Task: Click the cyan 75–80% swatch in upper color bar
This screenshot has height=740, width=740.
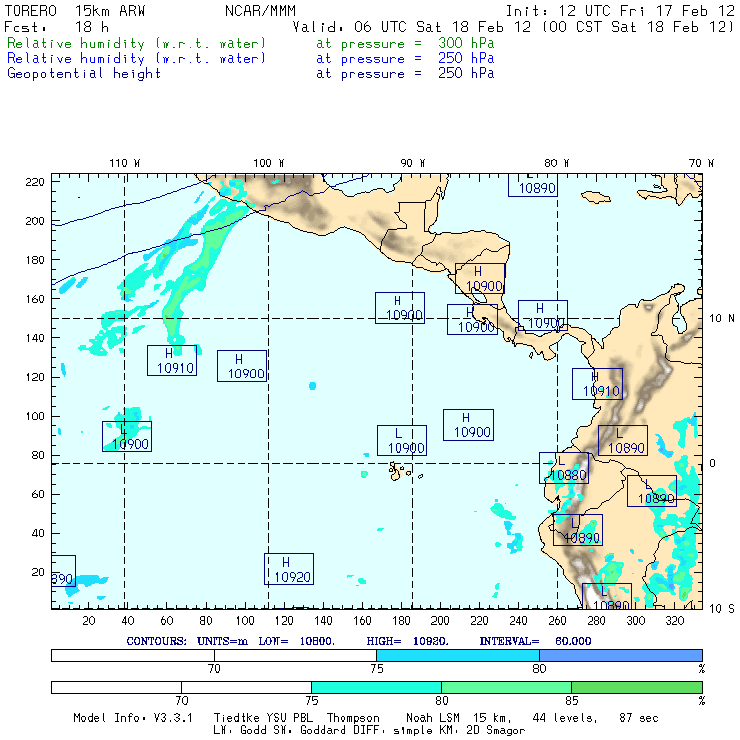Action: 458,655
